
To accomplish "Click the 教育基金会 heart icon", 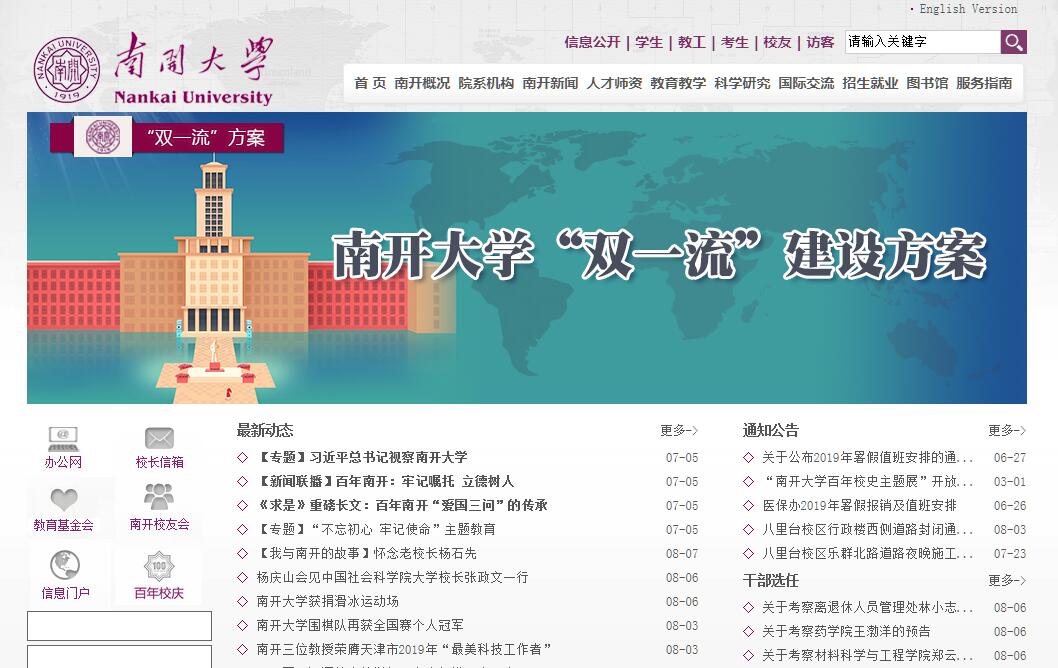I will tap(64, 500).
